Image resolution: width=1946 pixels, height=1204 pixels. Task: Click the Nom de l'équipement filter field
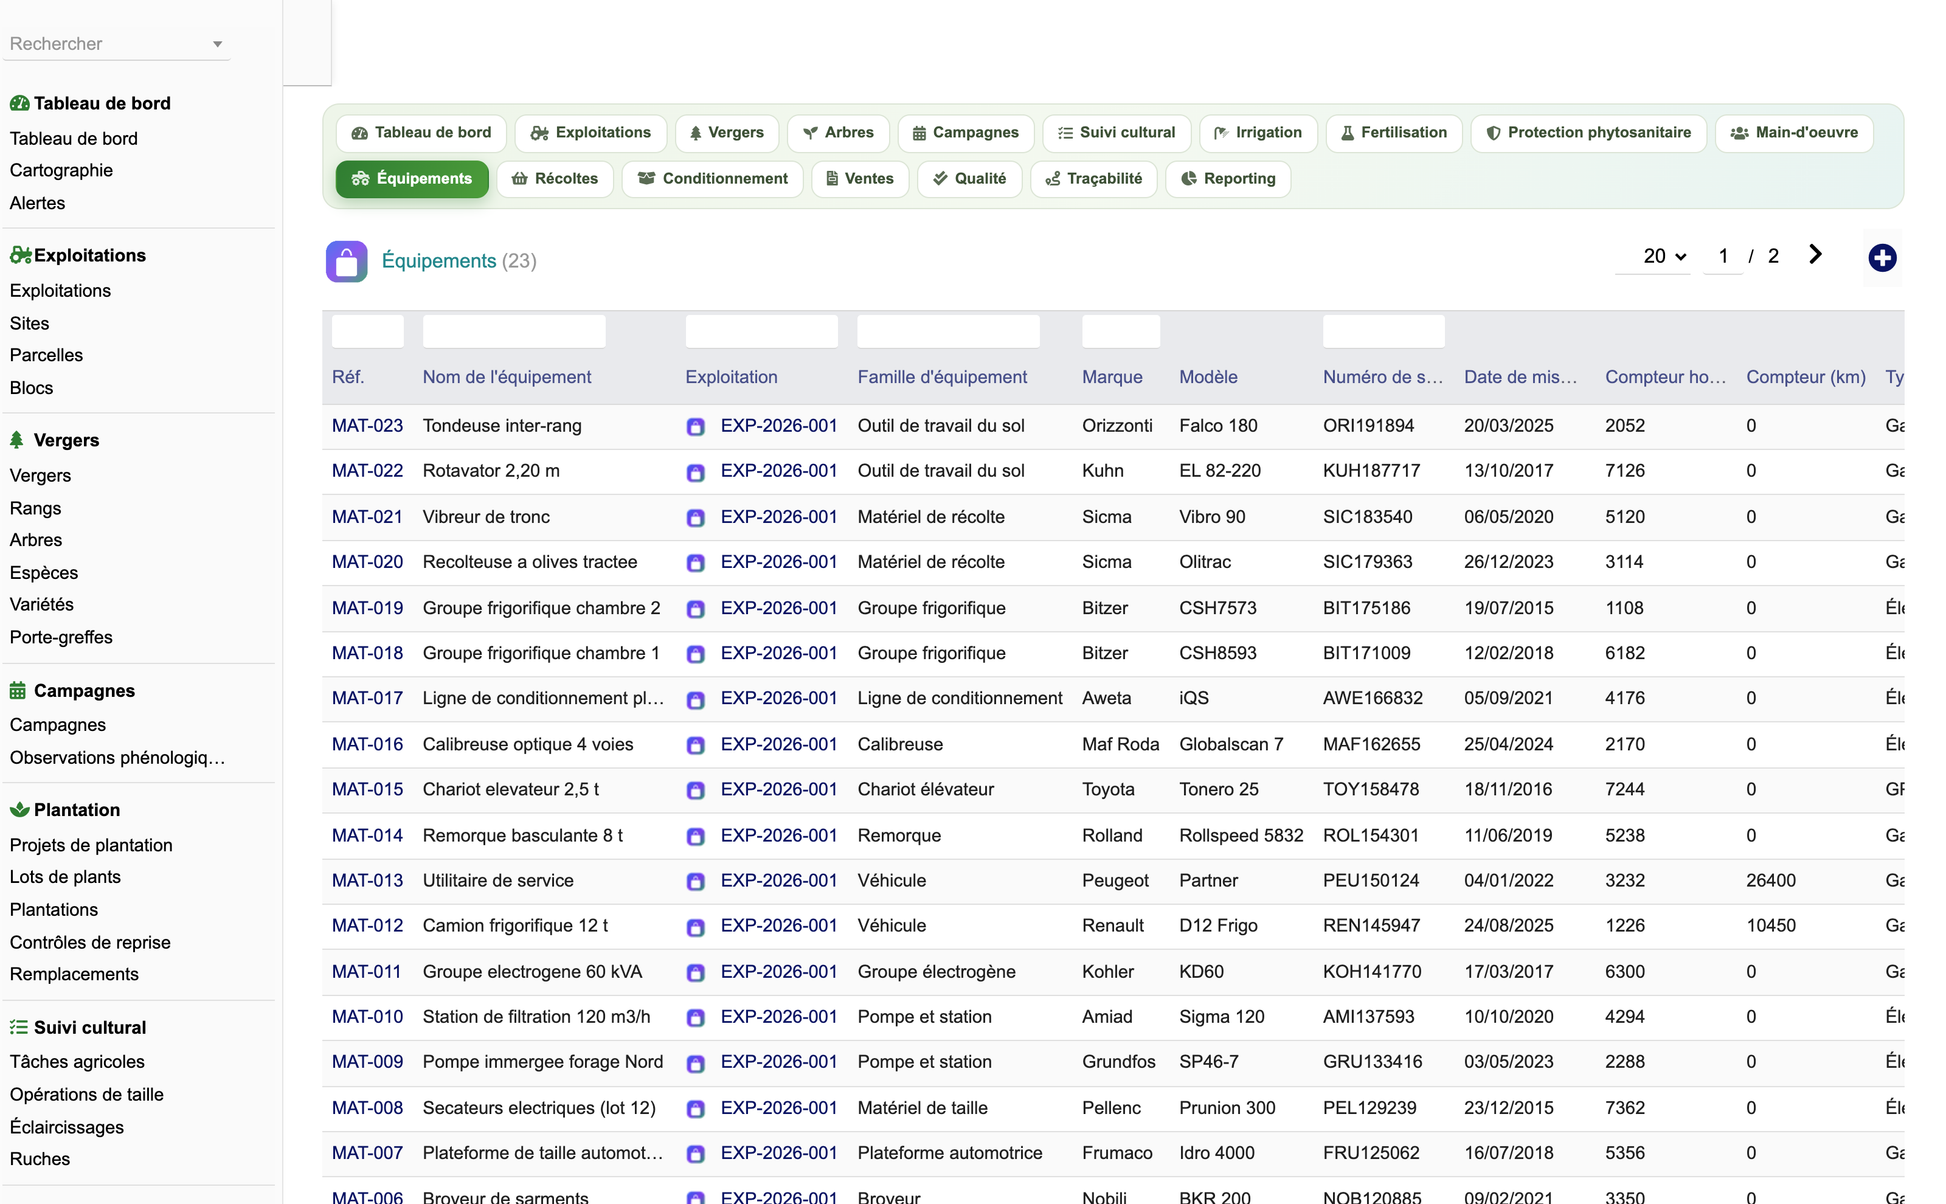[514, 331]
